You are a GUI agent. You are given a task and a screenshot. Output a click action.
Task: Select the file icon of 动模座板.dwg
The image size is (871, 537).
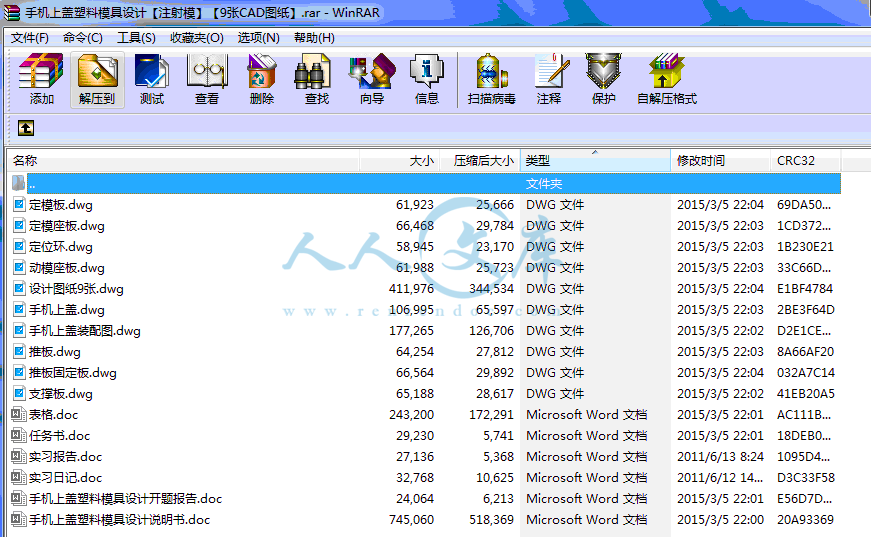point(19,268)
